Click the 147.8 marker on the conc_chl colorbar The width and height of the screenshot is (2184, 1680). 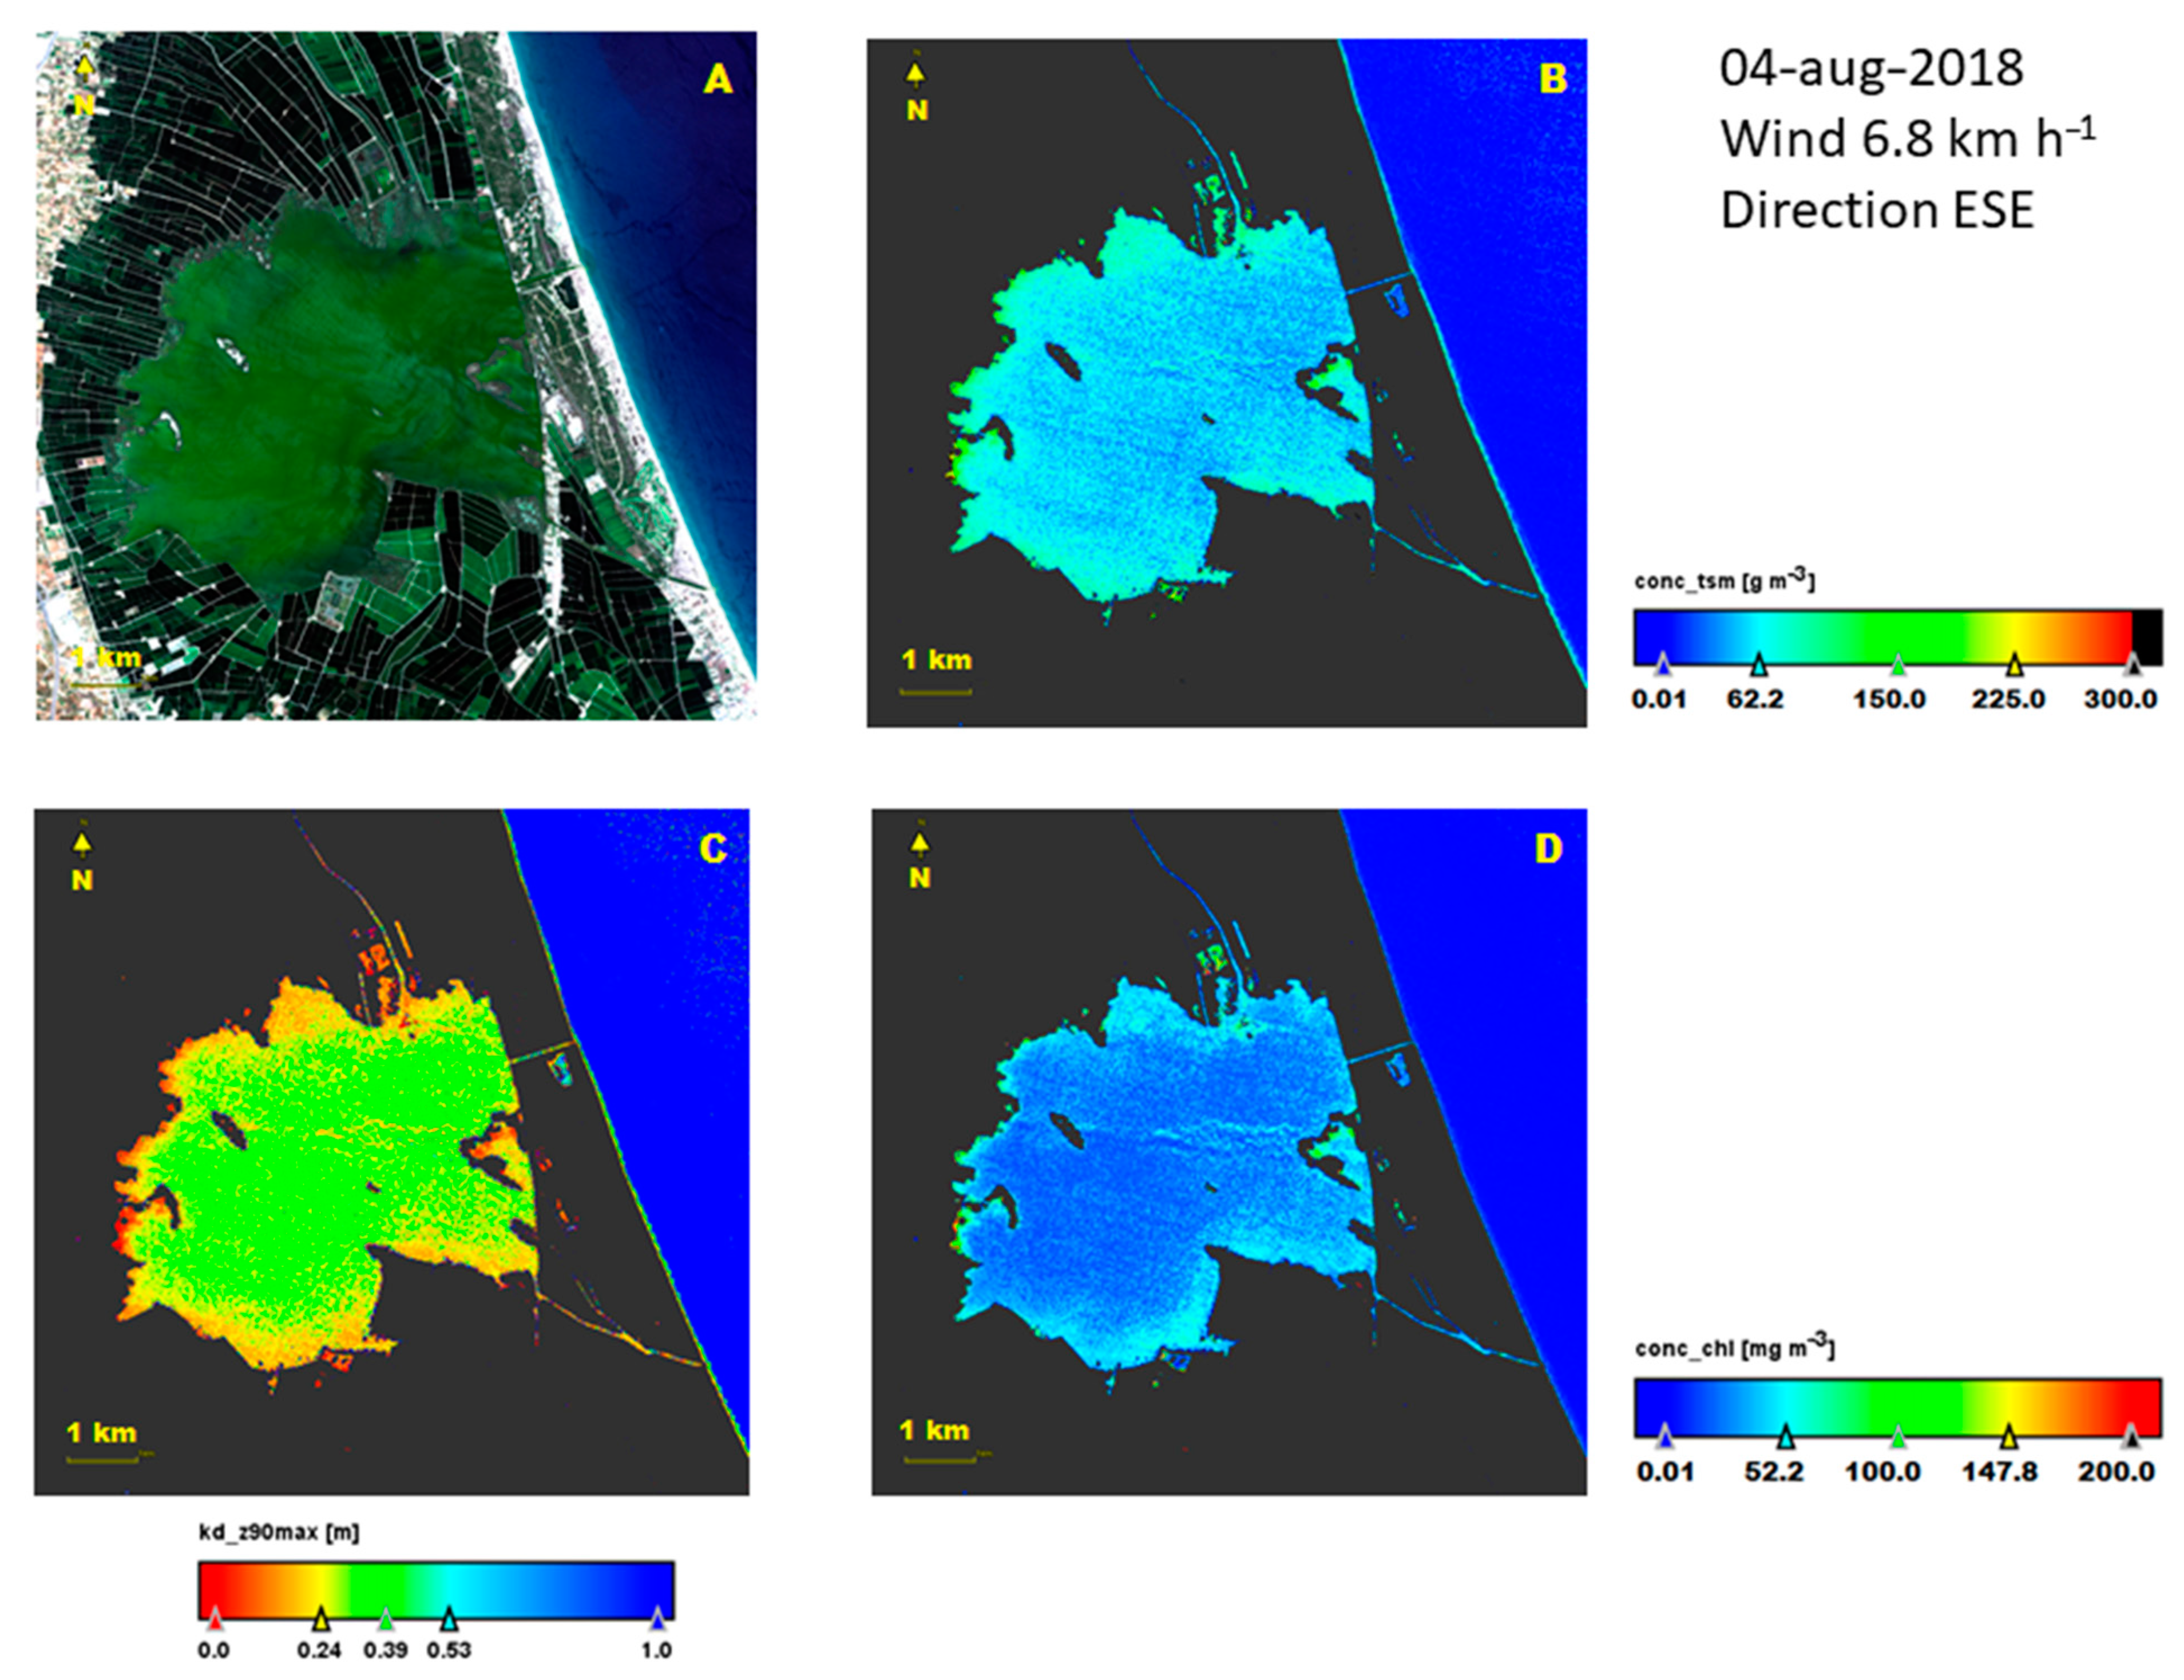2008,1438
